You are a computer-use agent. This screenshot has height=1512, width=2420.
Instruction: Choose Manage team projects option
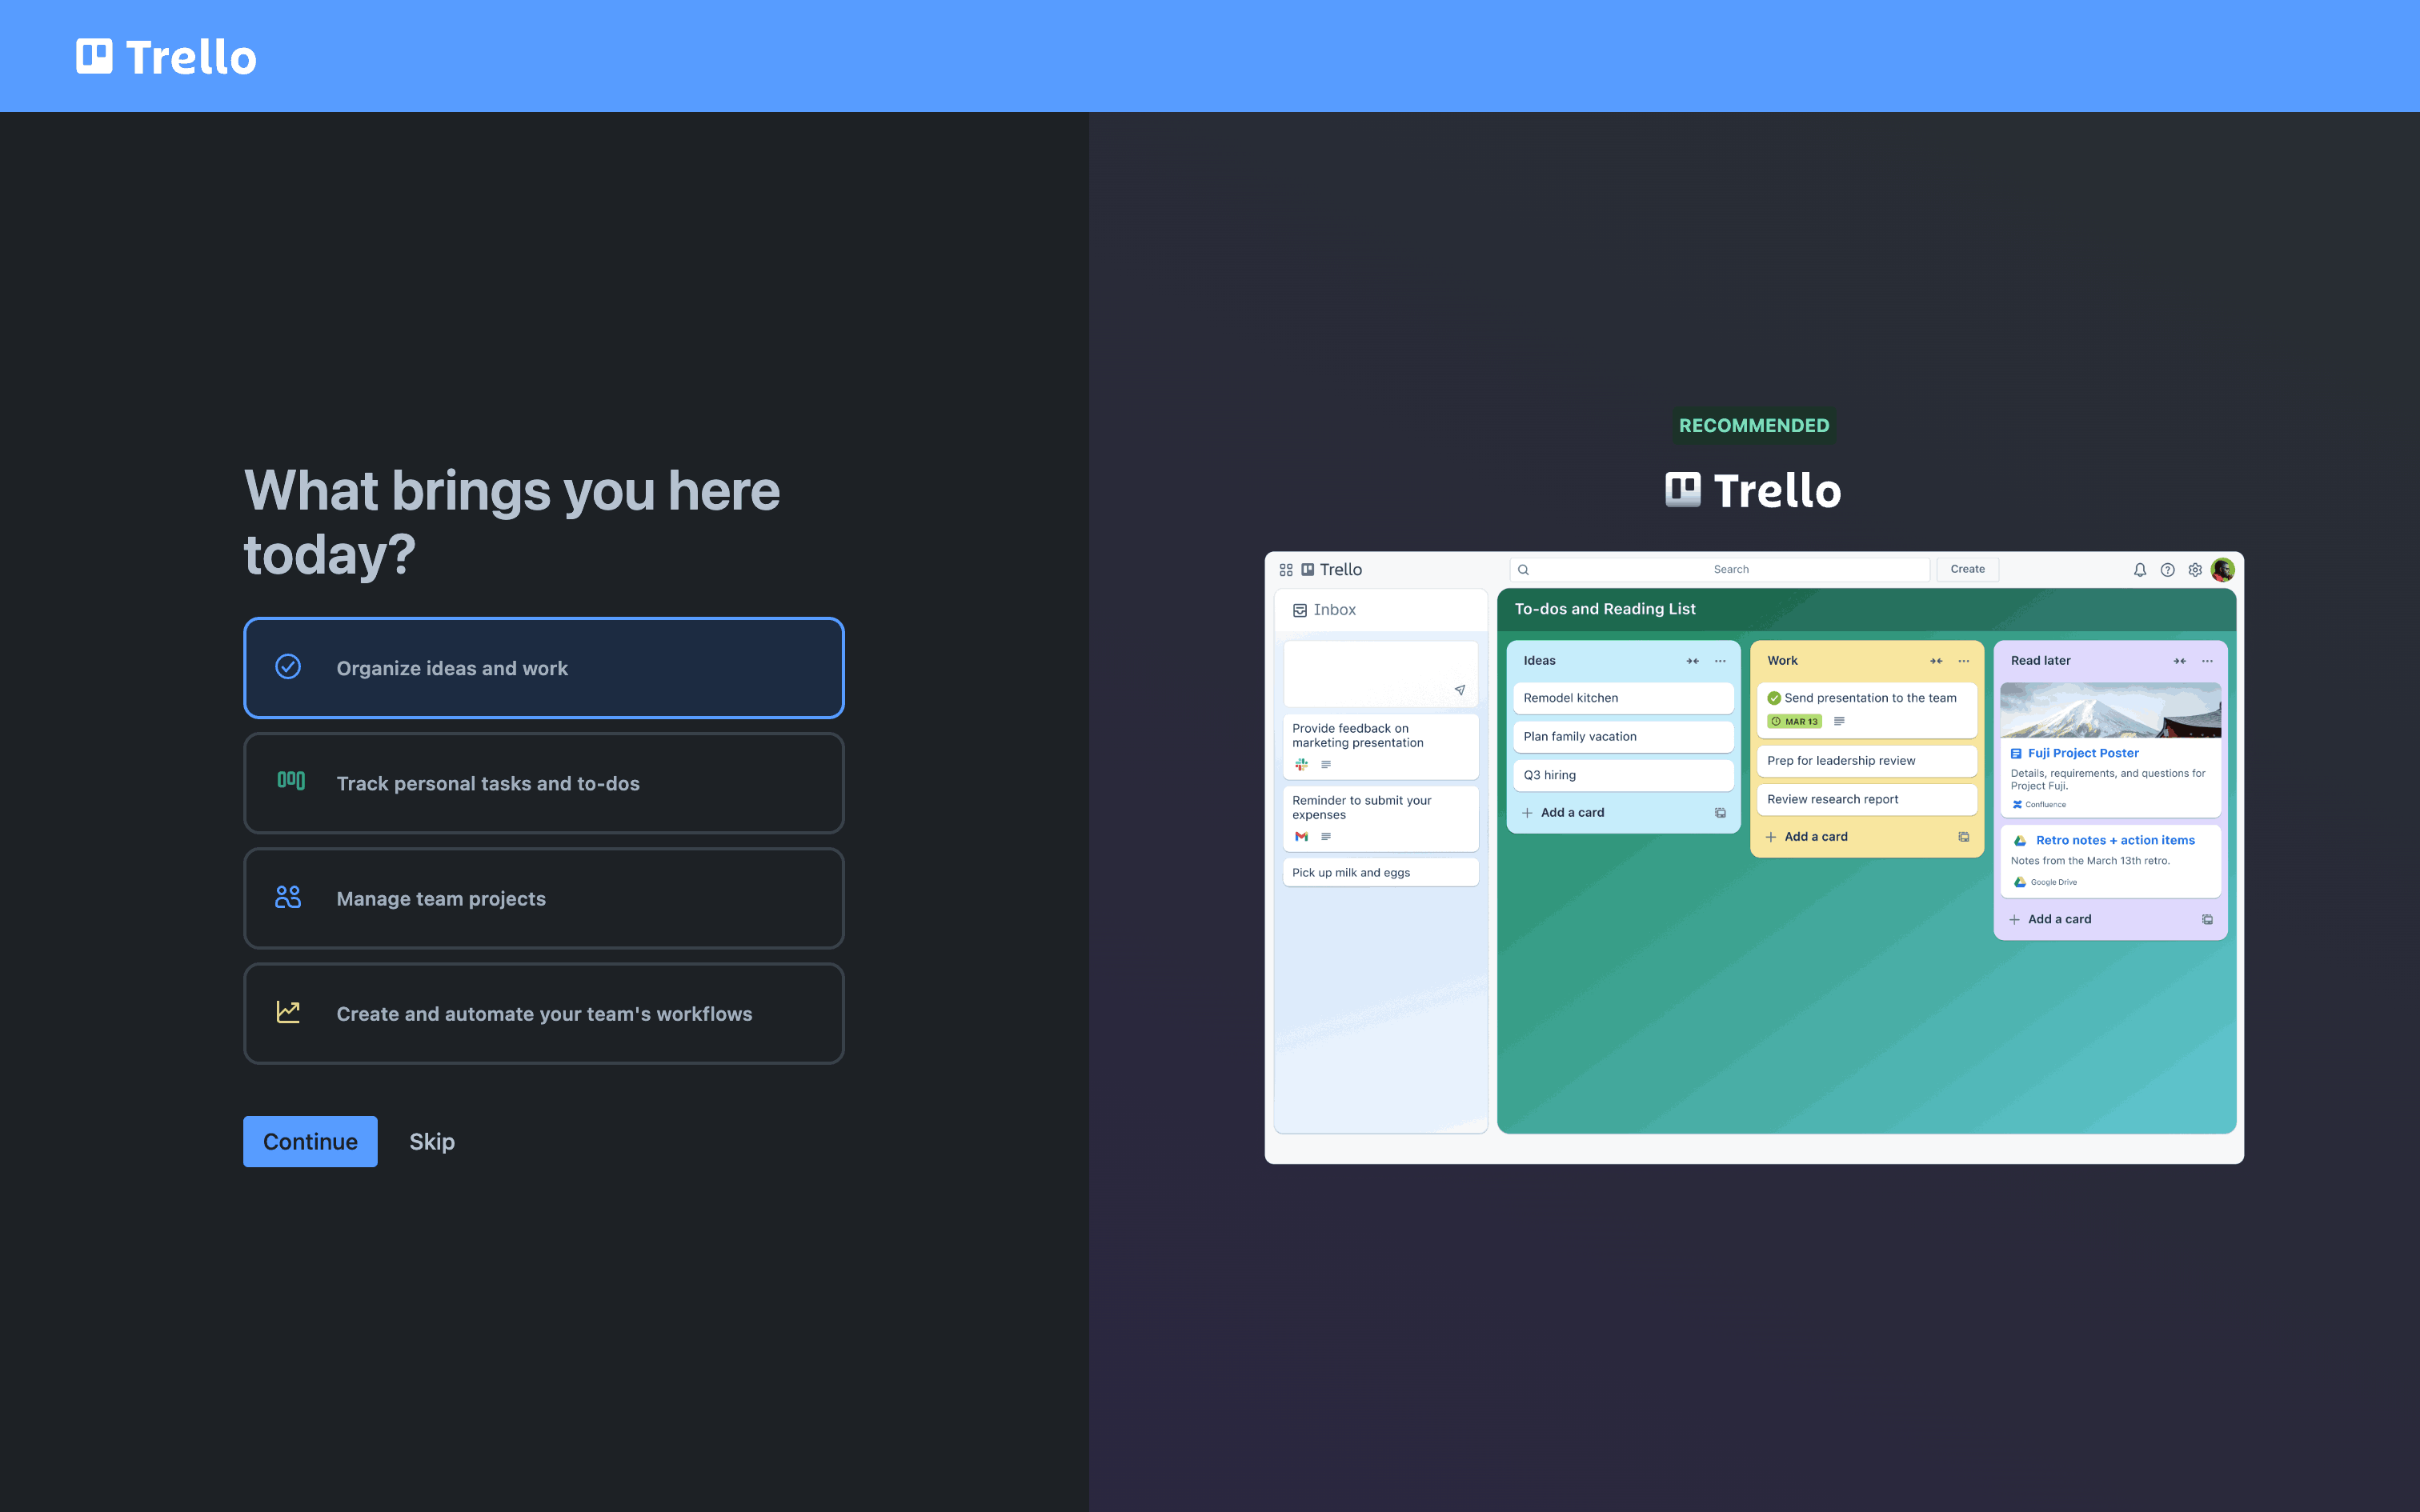click(544, 898)
